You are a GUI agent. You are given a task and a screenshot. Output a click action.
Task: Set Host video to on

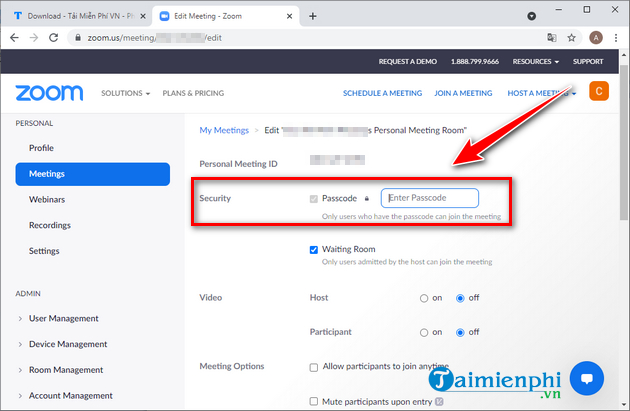pyautogui.click(x=424, y=298)
